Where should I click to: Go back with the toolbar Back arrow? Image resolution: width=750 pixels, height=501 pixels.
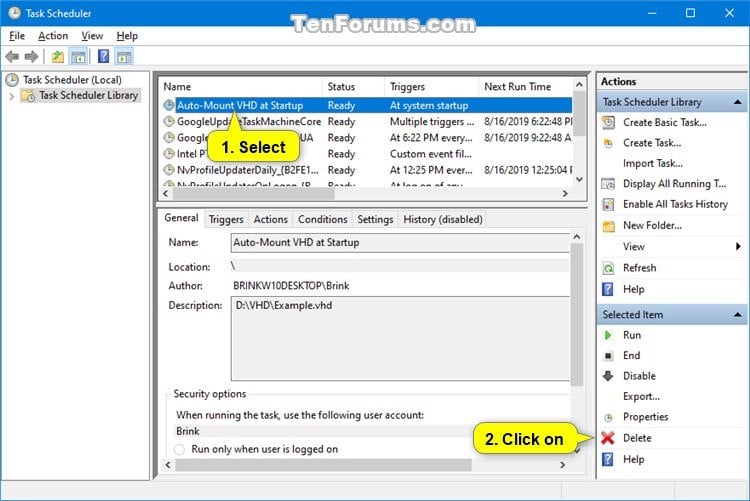click(x=12, y=57)
